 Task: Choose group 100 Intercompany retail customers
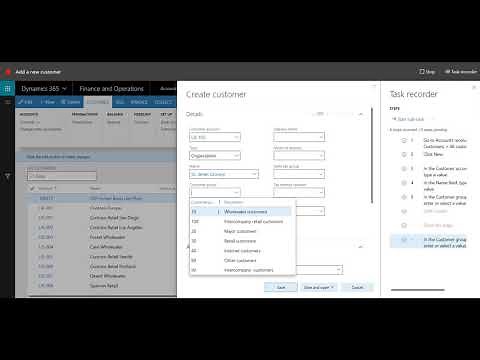coord(241,221)
